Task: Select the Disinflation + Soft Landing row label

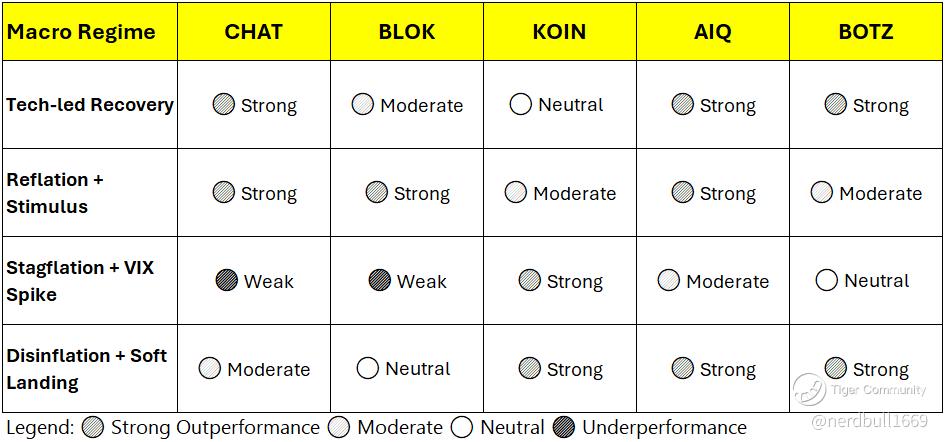Action: point(86,369)
